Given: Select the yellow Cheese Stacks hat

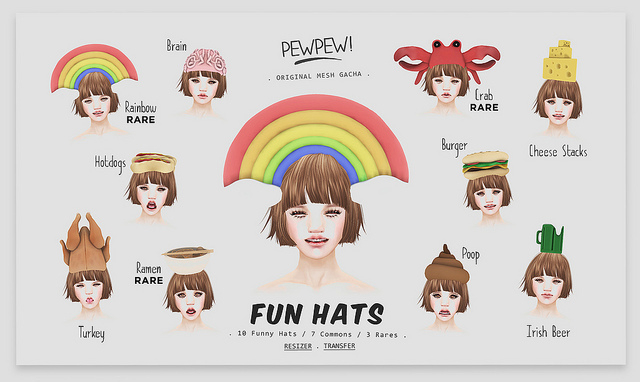Looking at the screenshot, I should pyautogui.click(x=560, y=61).
